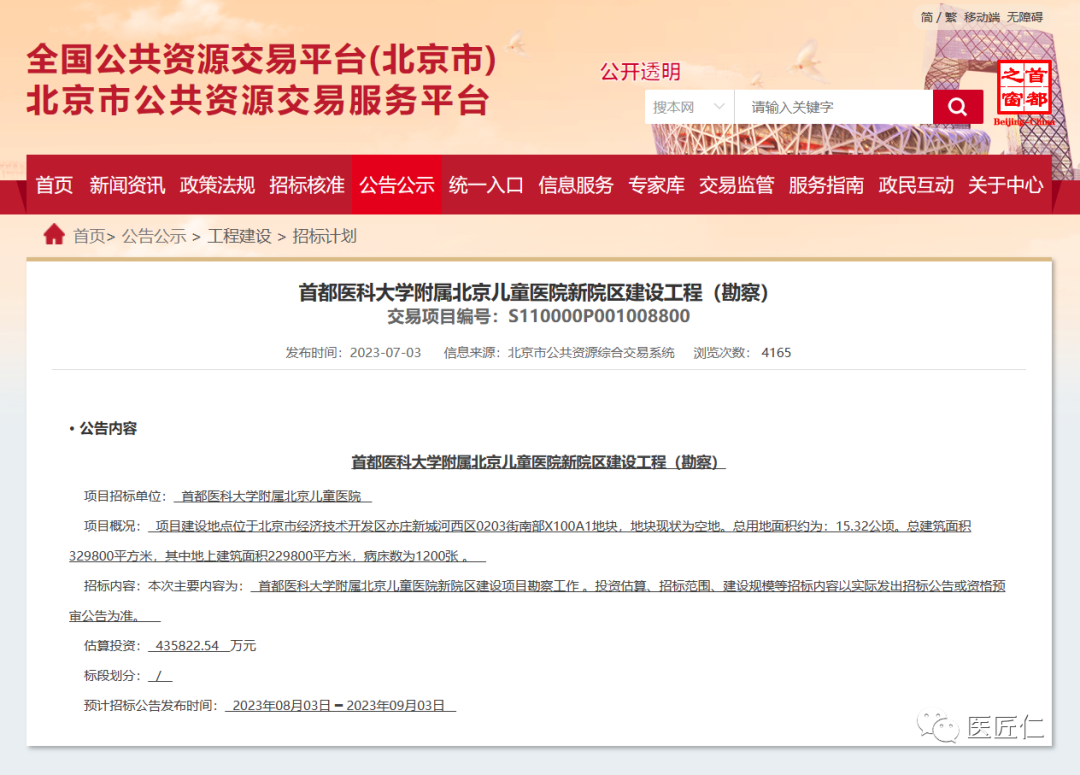Click the 公开透明 slogan text
This screenshot has height=775, width=1080.
(x=641, y=72)
